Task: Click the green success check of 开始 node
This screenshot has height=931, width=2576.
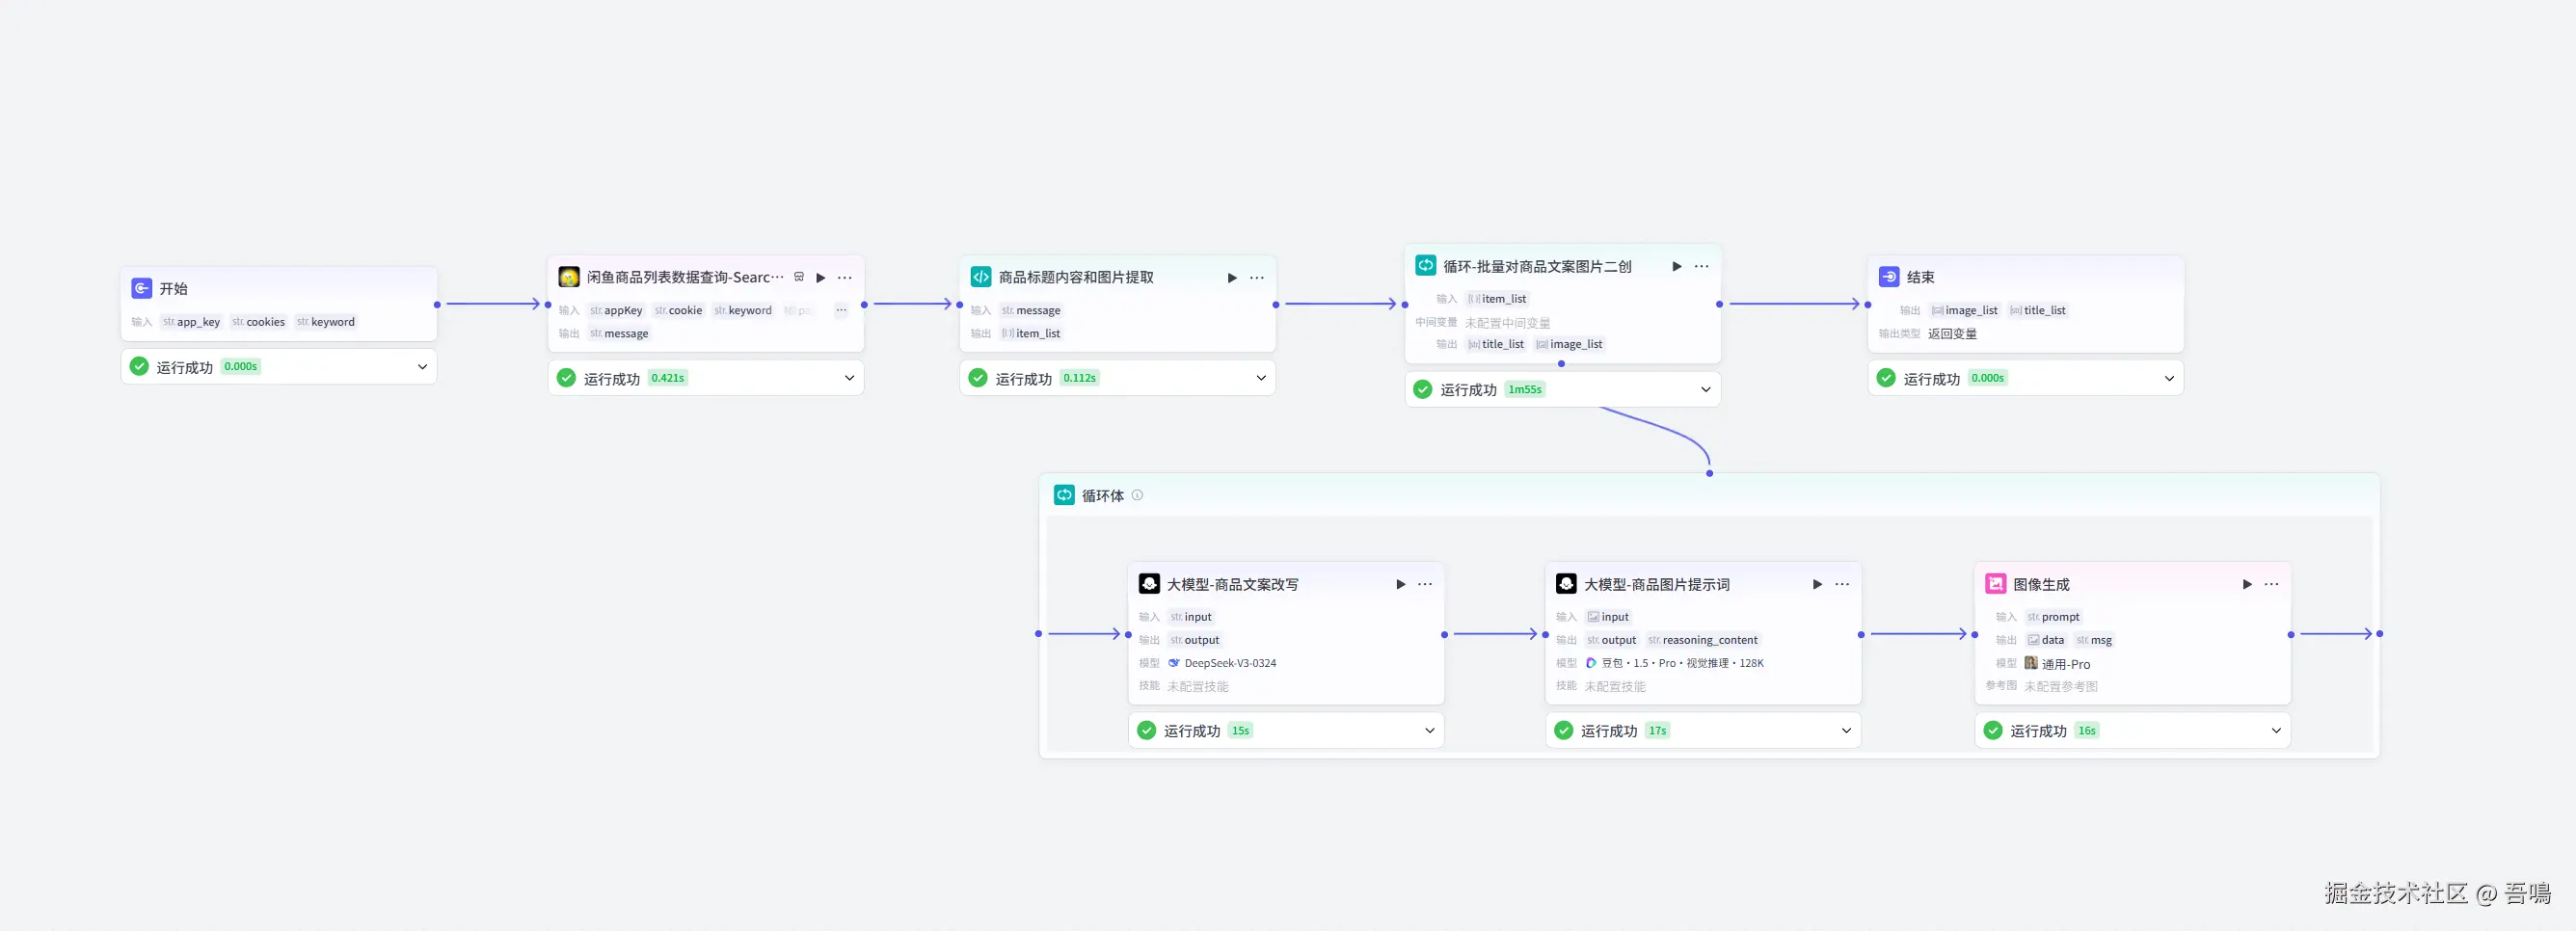Action: point(139,366)
